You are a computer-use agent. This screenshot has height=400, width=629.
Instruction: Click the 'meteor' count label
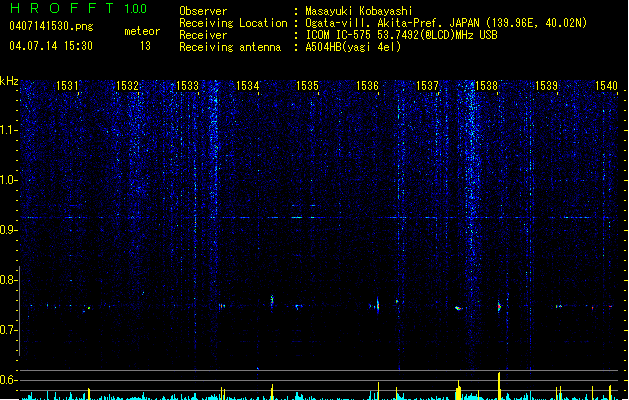(x=142, y=31)
